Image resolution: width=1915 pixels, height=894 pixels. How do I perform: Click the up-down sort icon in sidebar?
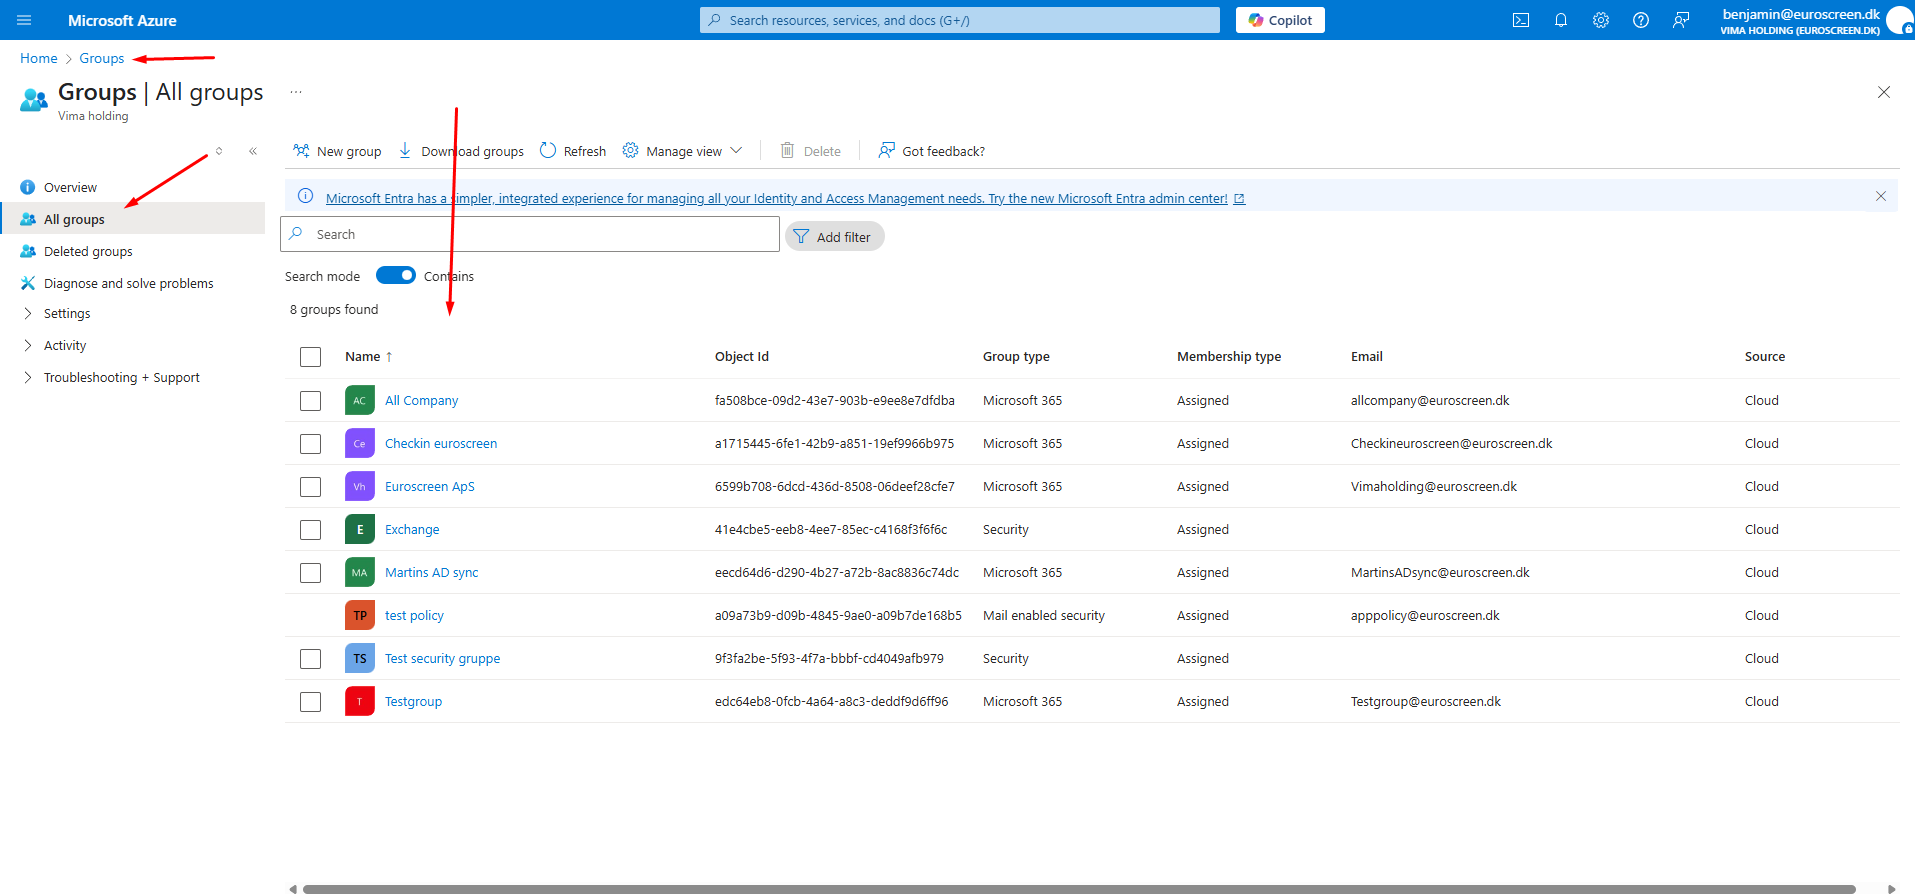pyautogui.click(x=219, y=151)
